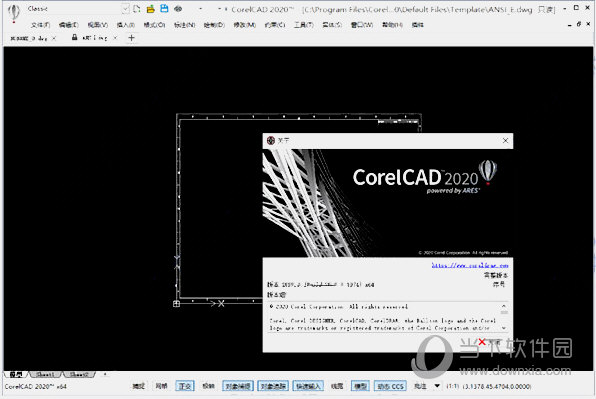
Task: Open the dropdown arrow before CorelCAD title
Action: pyautogui.click(x=219, y=8)
